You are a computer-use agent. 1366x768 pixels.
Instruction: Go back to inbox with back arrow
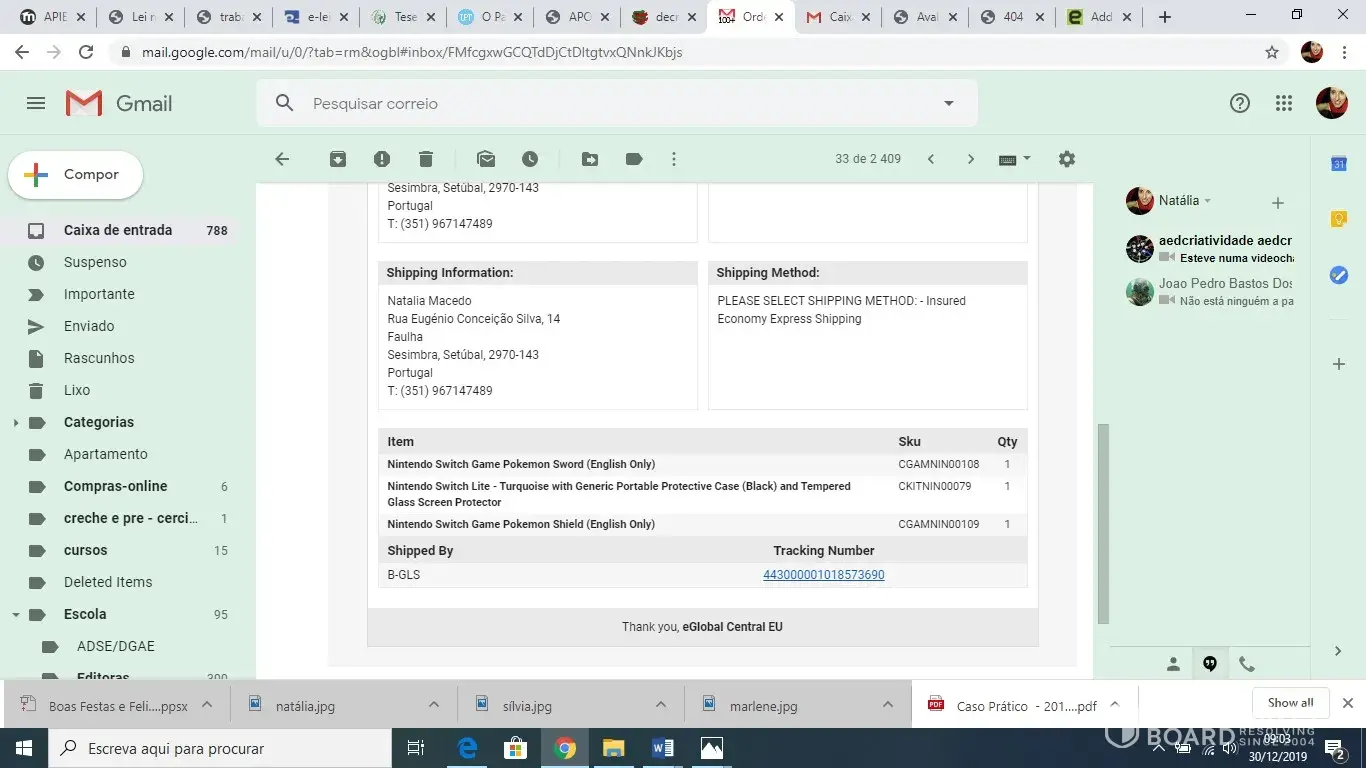click(x=282, y=159)
